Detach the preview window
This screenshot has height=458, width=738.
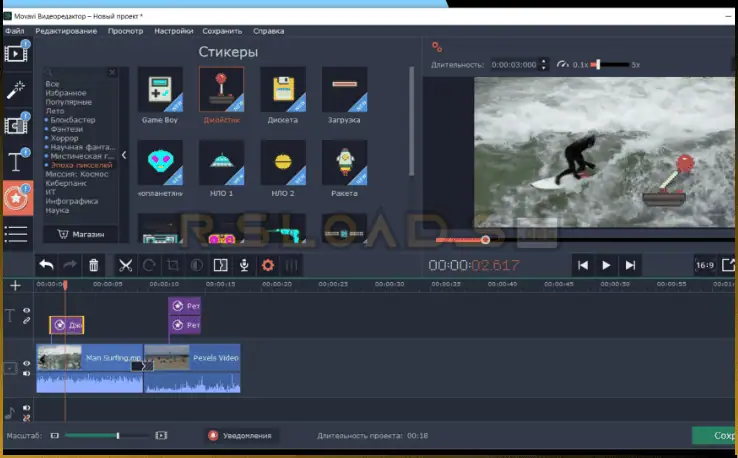(728, 265)
